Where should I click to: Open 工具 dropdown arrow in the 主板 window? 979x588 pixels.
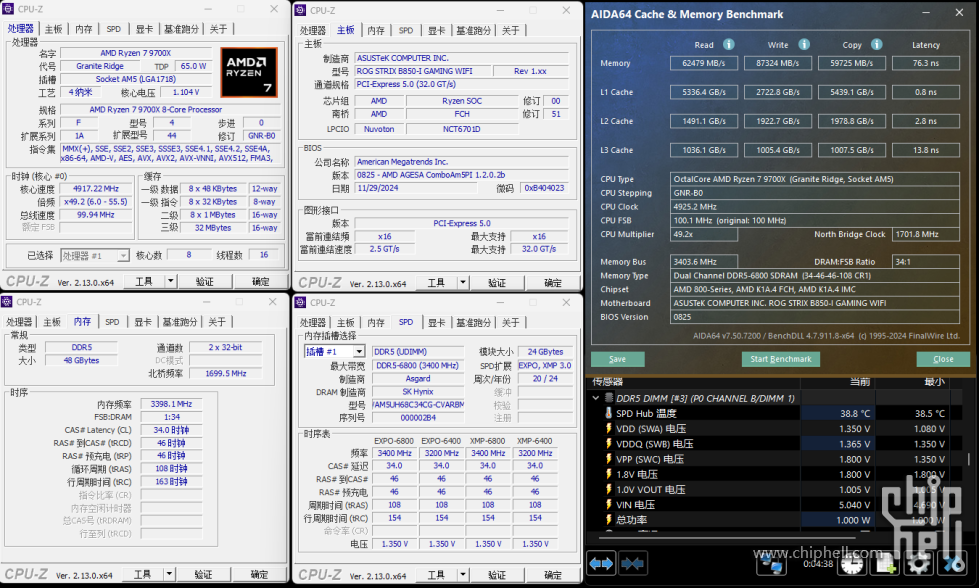coord(463,283)
